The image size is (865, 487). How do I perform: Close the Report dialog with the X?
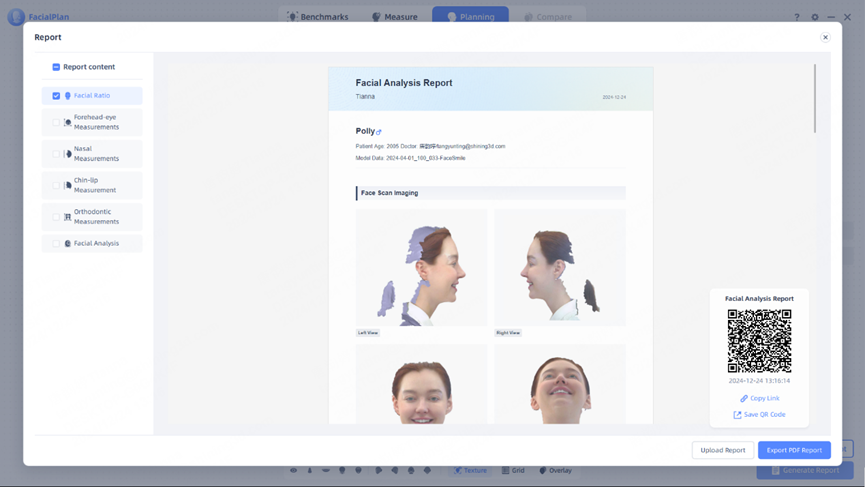pos(825,38)
